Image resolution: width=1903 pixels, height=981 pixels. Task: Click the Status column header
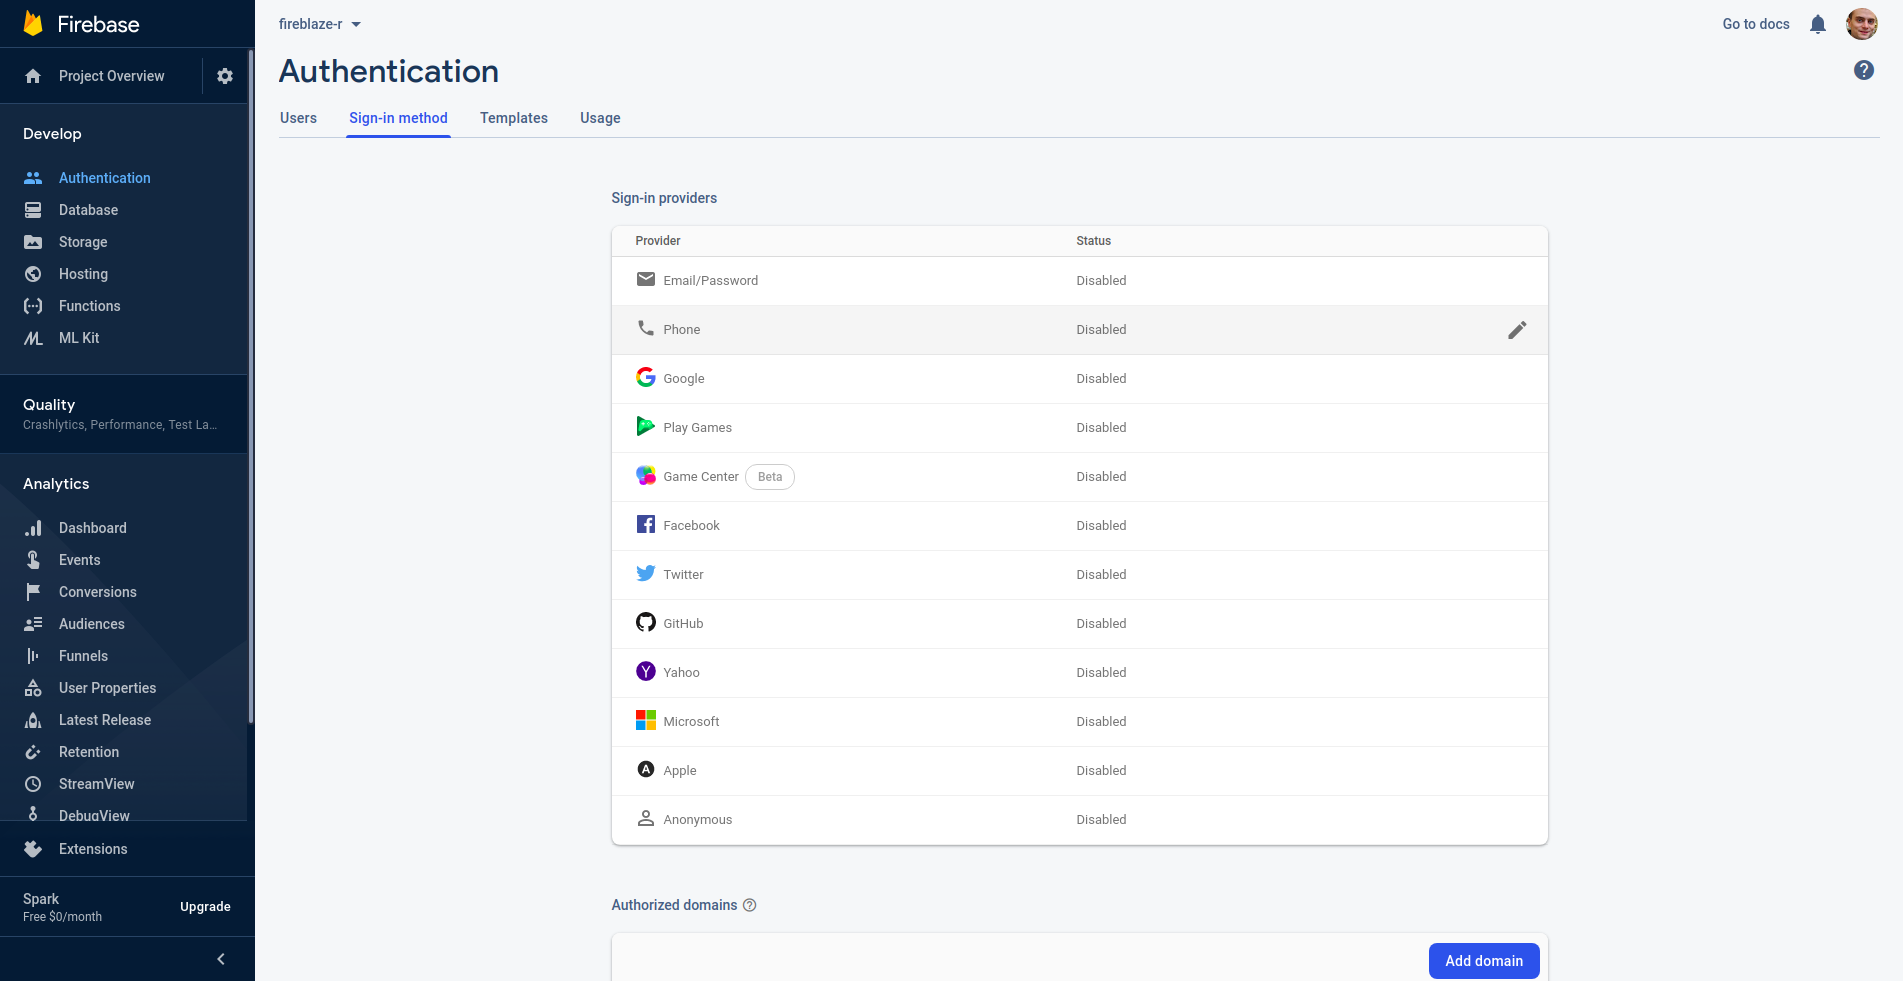pyautogui.click(x=1093, y=241)
